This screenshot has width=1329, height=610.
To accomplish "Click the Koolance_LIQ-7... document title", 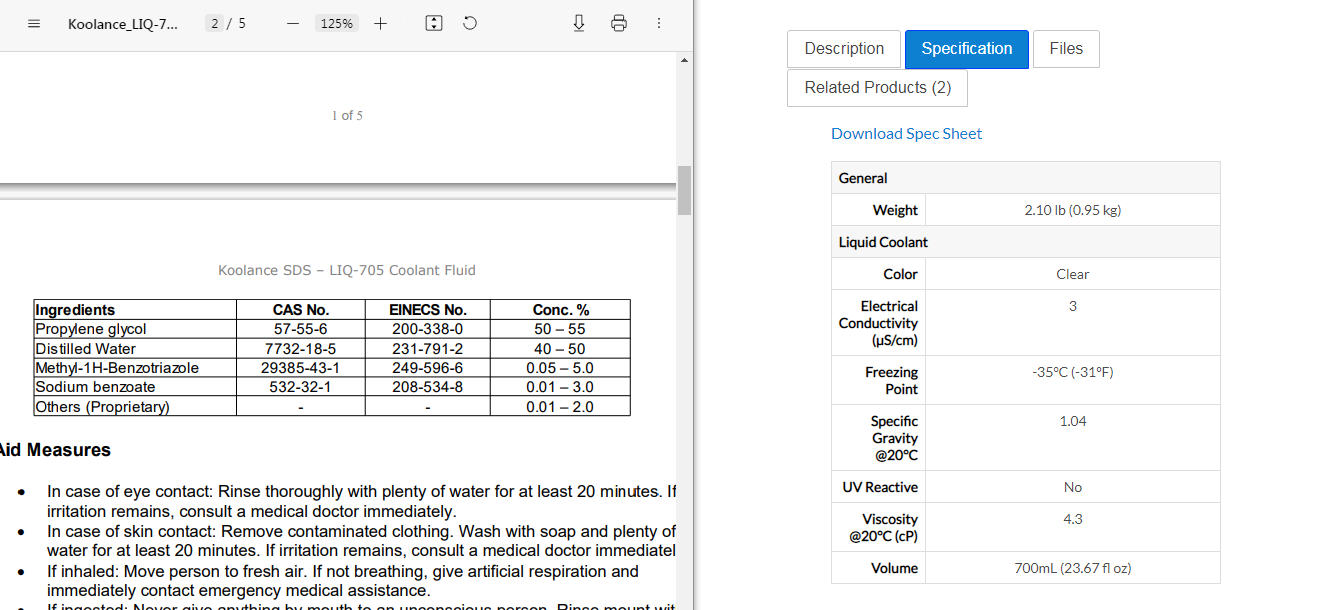I will tap(123, 24).
